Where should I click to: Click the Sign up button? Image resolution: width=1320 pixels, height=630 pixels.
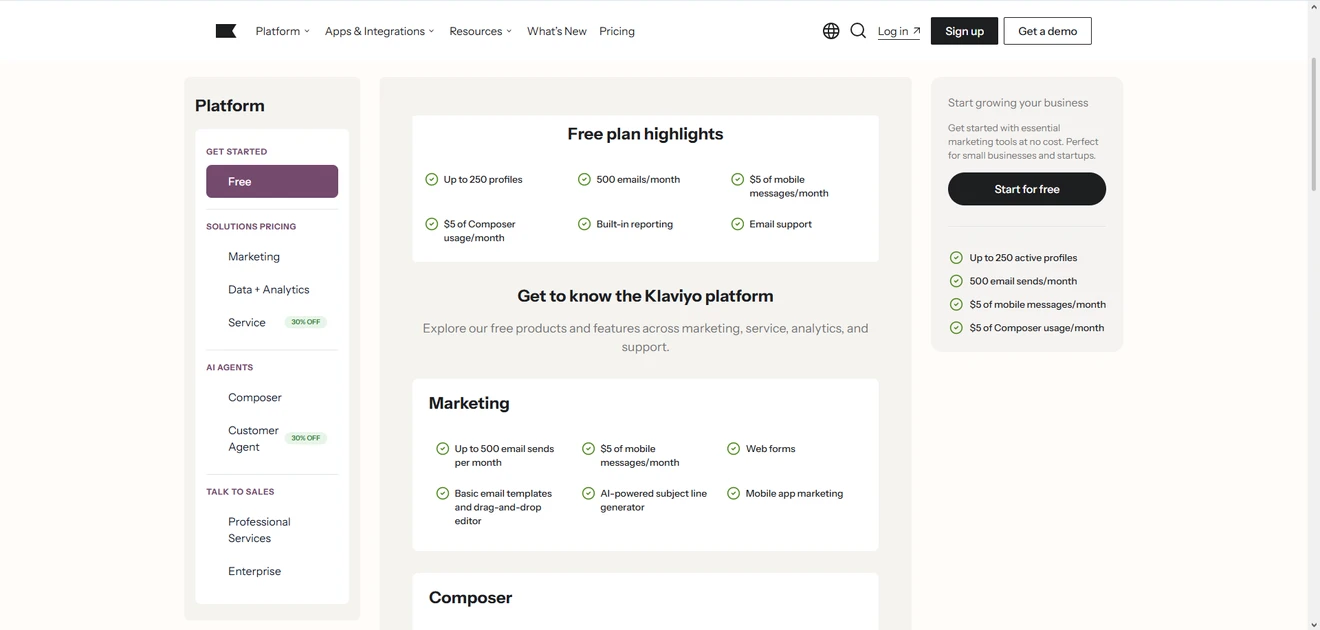964,31
